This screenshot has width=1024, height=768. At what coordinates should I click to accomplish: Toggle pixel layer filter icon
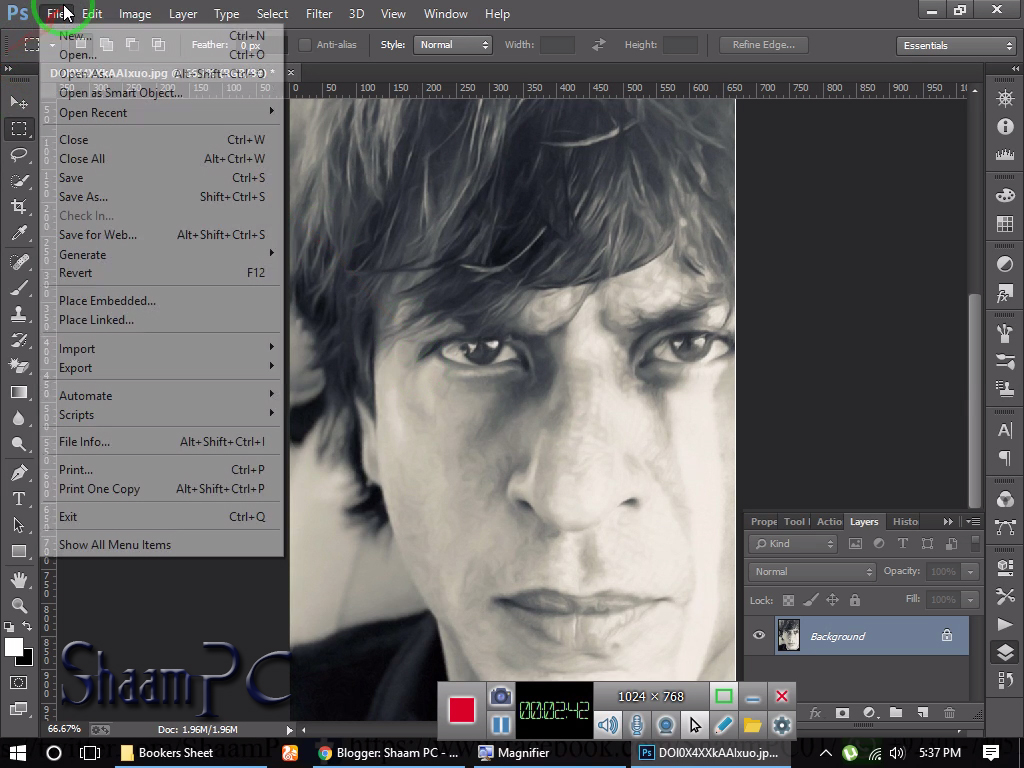pyautogui.click(x=855, y=543)
